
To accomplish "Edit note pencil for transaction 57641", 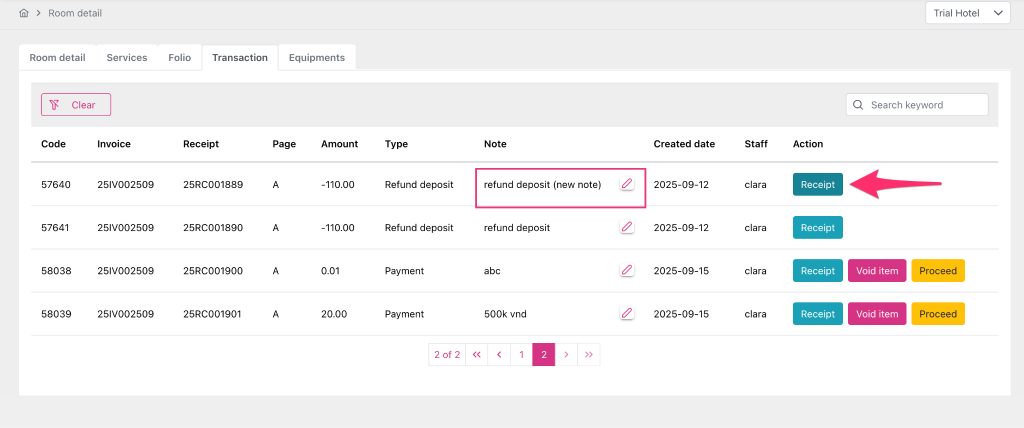I will point(627,227).
